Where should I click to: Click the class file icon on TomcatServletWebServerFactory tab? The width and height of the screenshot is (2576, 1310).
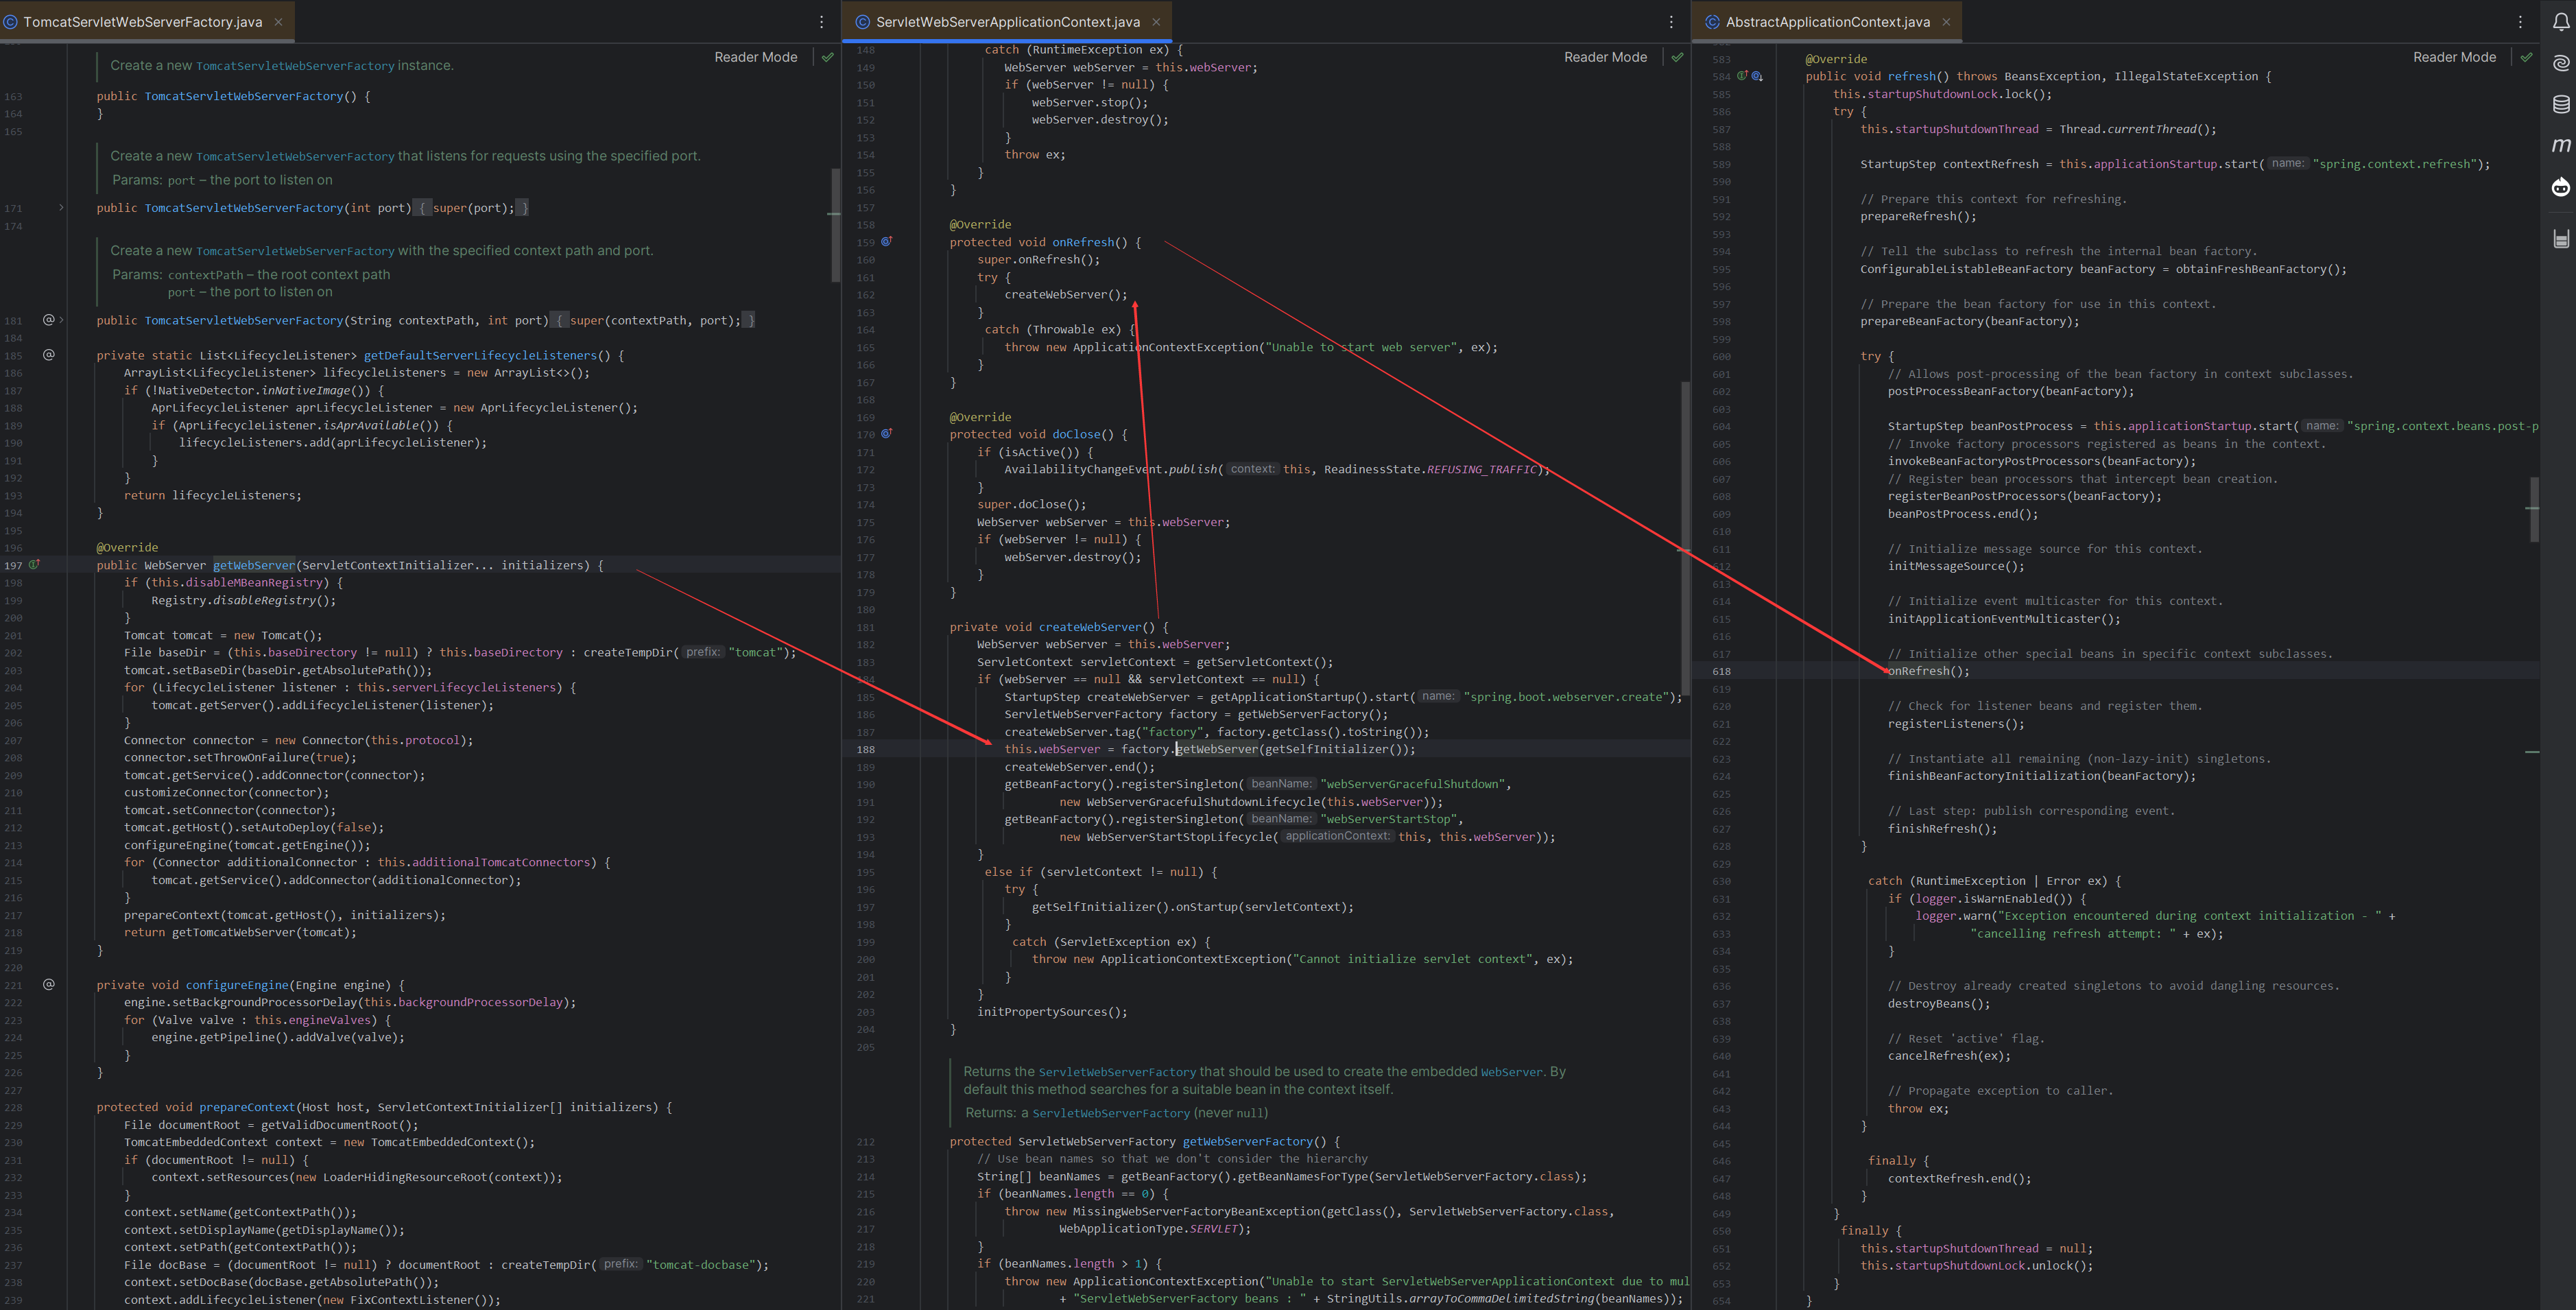point(11,22)
